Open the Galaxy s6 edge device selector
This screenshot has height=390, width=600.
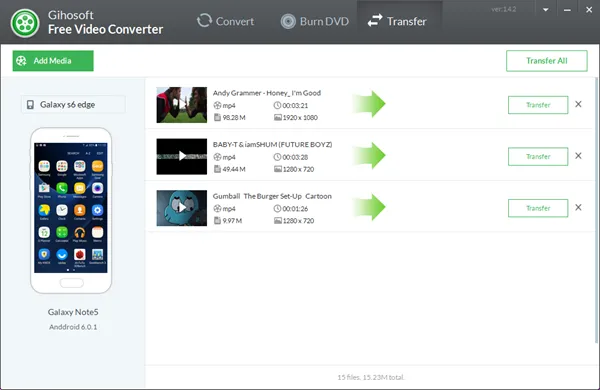[x=73, y=104]
